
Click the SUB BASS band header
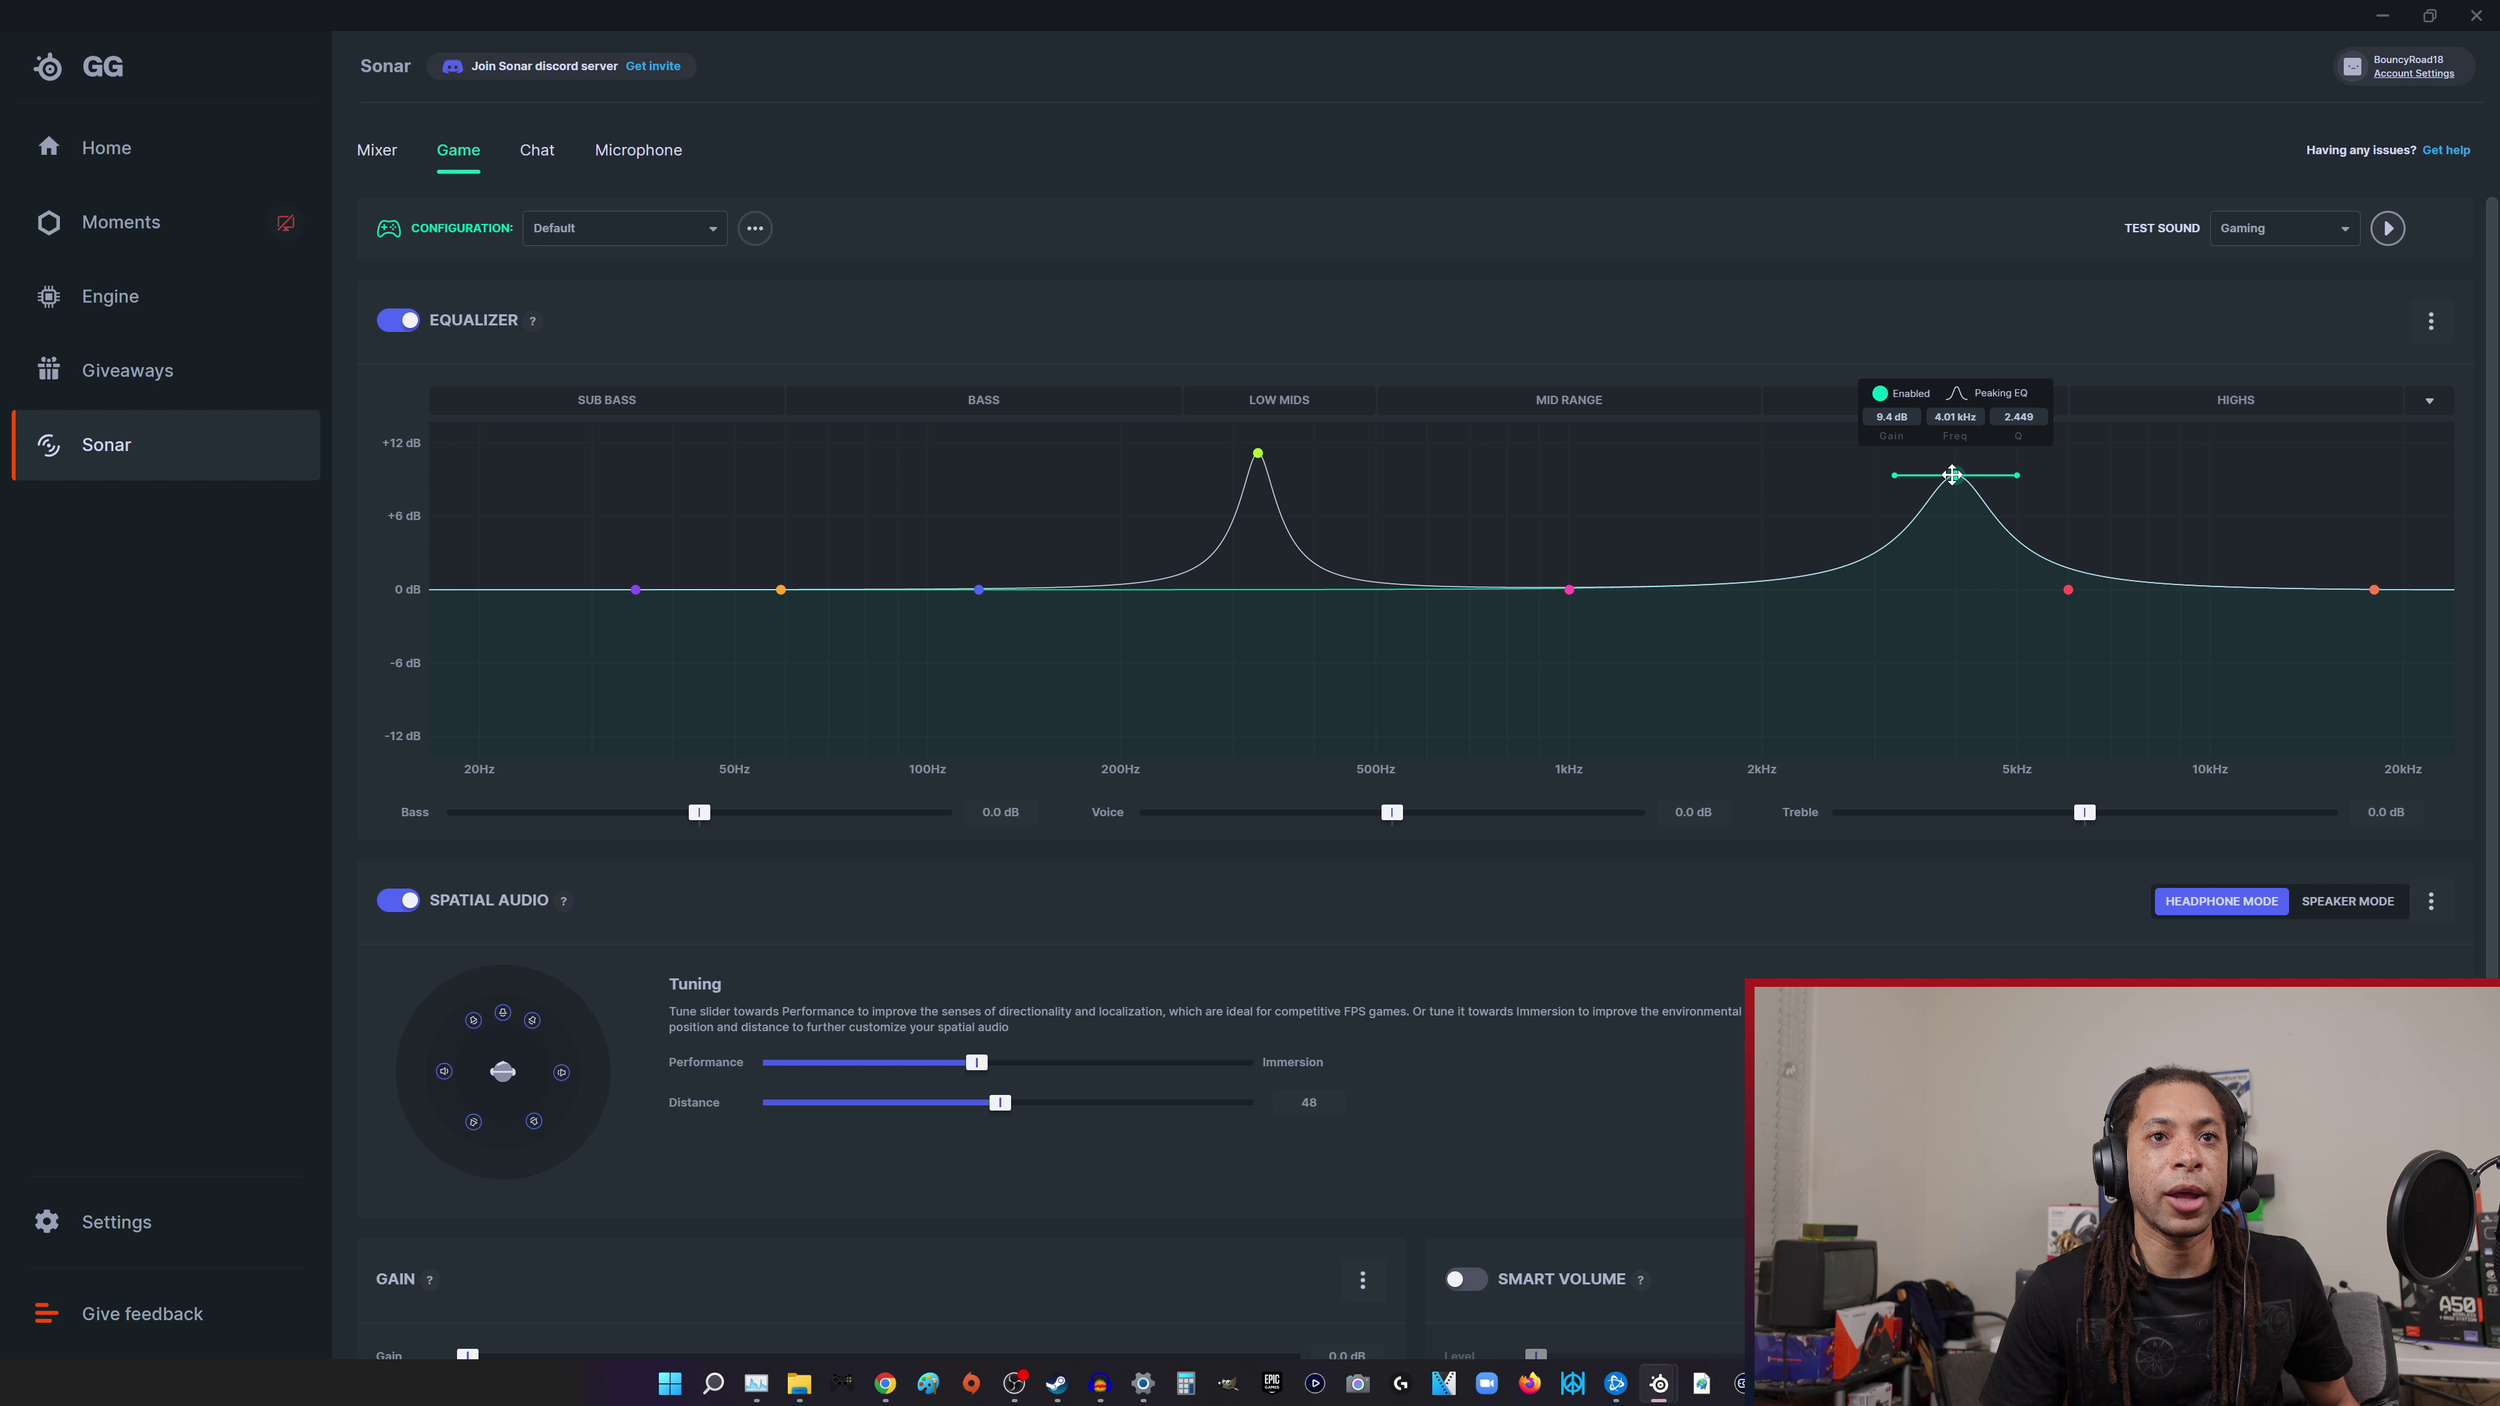click(606, 400)
